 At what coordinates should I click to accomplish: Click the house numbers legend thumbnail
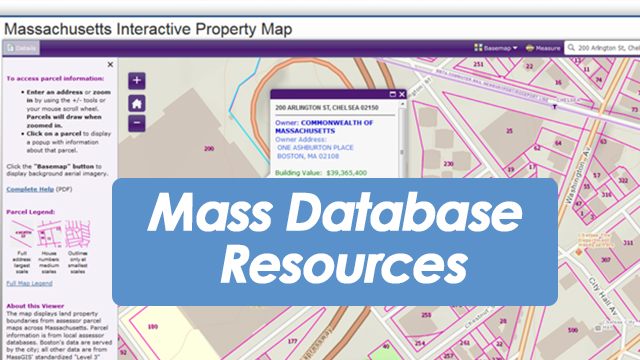tap(49, 234)
